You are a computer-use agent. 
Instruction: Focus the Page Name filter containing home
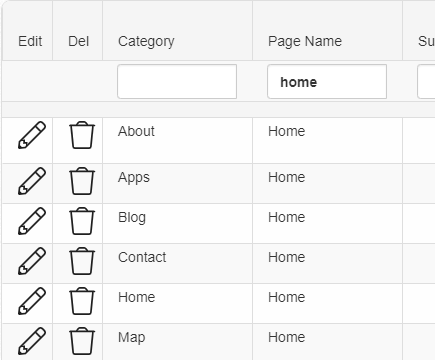click(x=327, y=82)
